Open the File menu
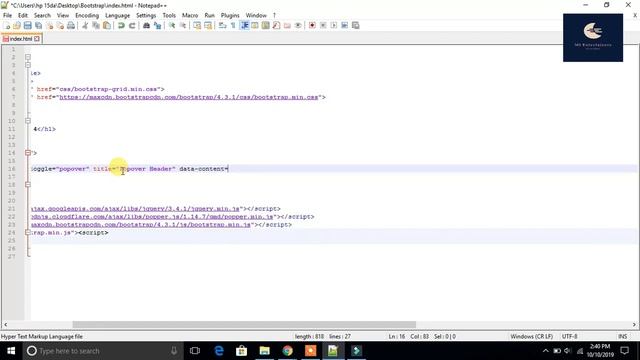This screenshot has height=360, width=640. (x=7, y=16)
